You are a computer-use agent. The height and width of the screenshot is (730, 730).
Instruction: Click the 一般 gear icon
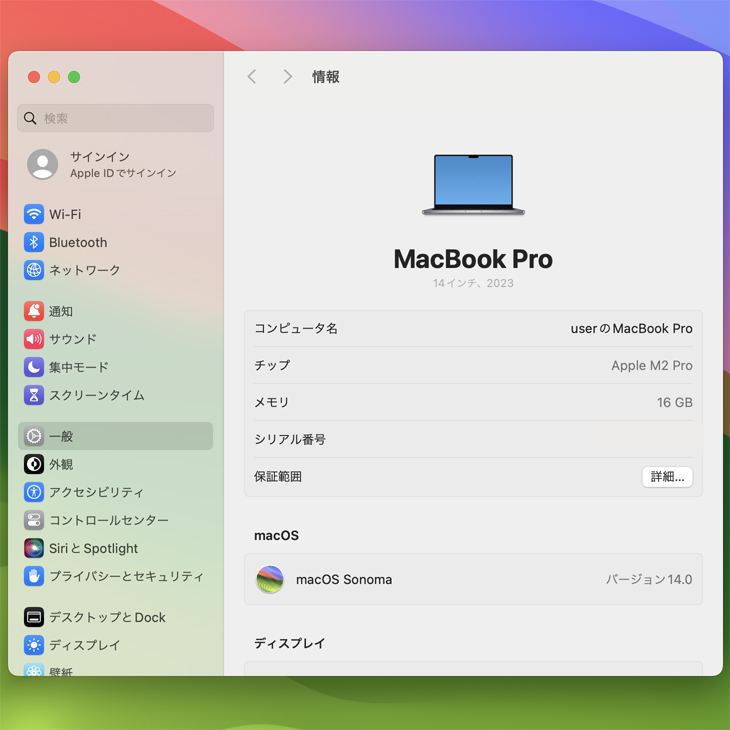[x=34, y=436]
